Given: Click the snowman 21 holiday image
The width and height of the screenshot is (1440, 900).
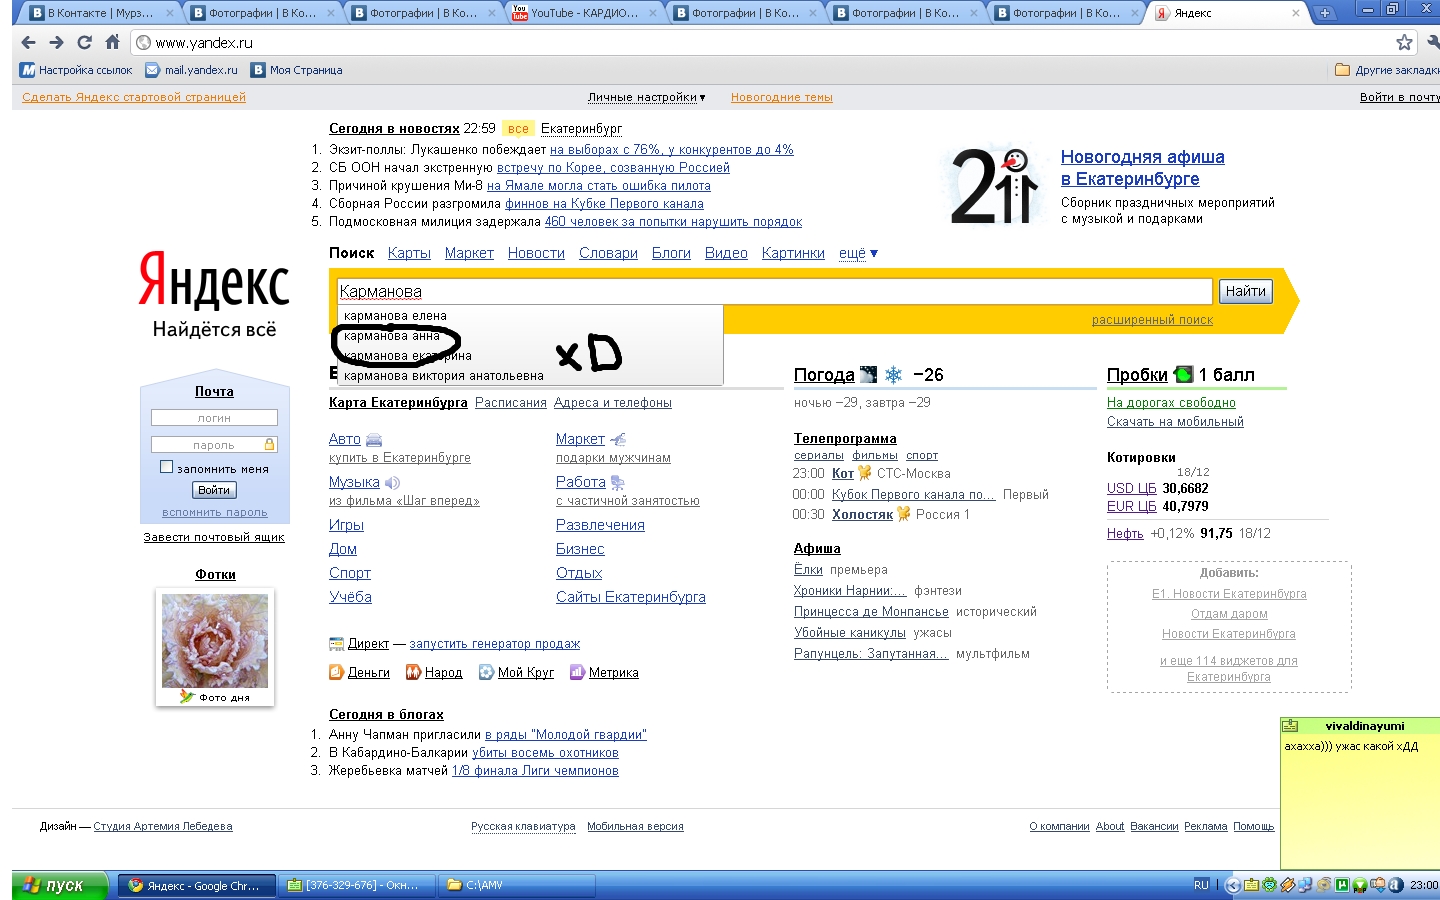Looking at the screenshot, I should [994, 186].
